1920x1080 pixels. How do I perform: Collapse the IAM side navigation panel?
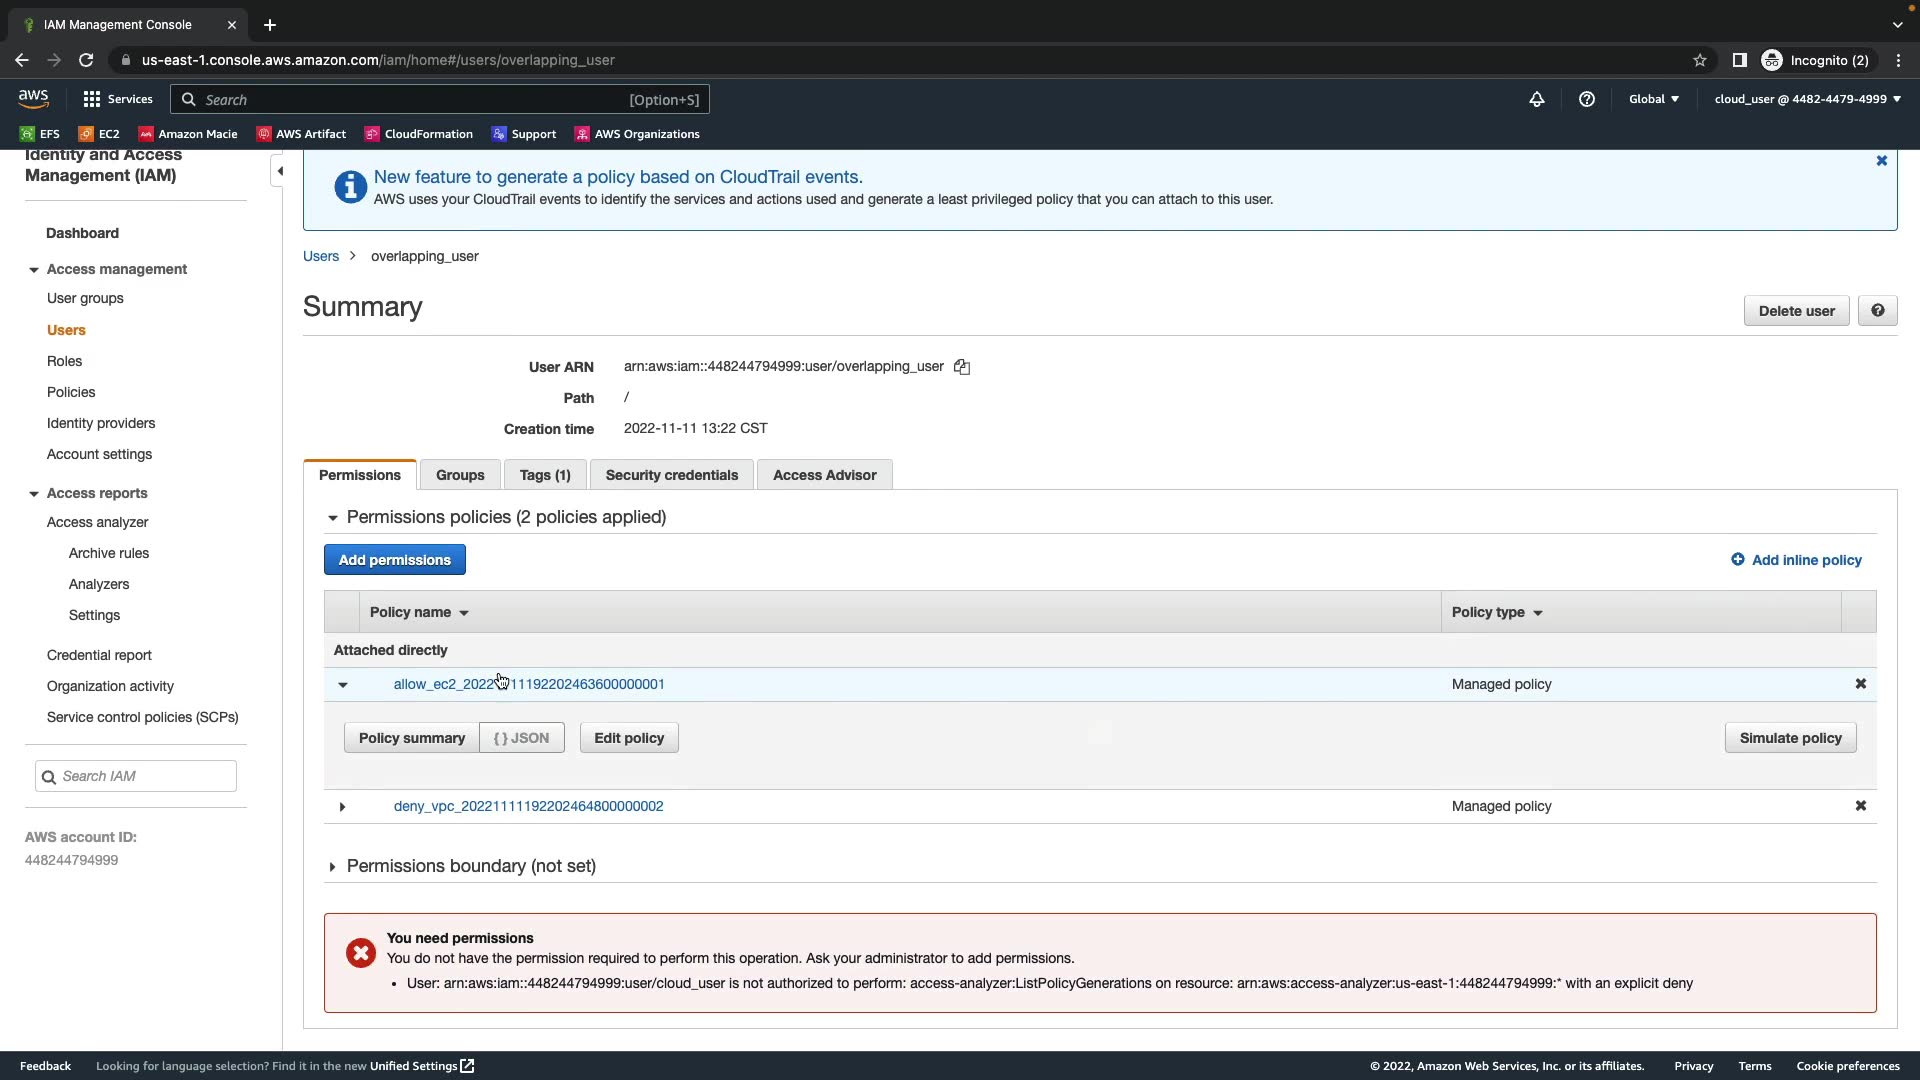tap(280, 171)
